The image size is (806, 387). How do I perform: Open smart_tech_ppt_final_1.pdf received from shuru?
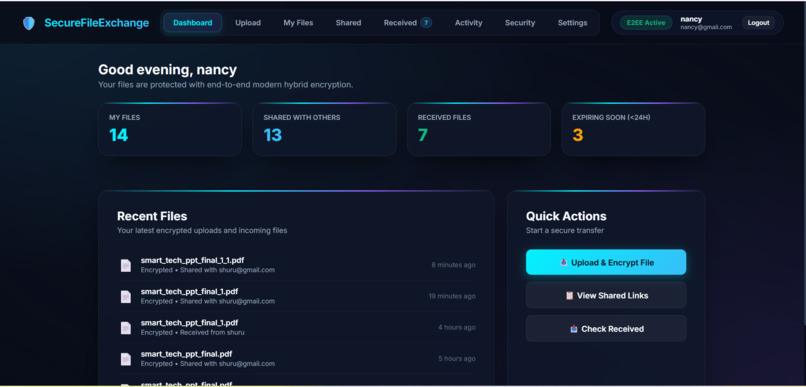click(296, 328)
